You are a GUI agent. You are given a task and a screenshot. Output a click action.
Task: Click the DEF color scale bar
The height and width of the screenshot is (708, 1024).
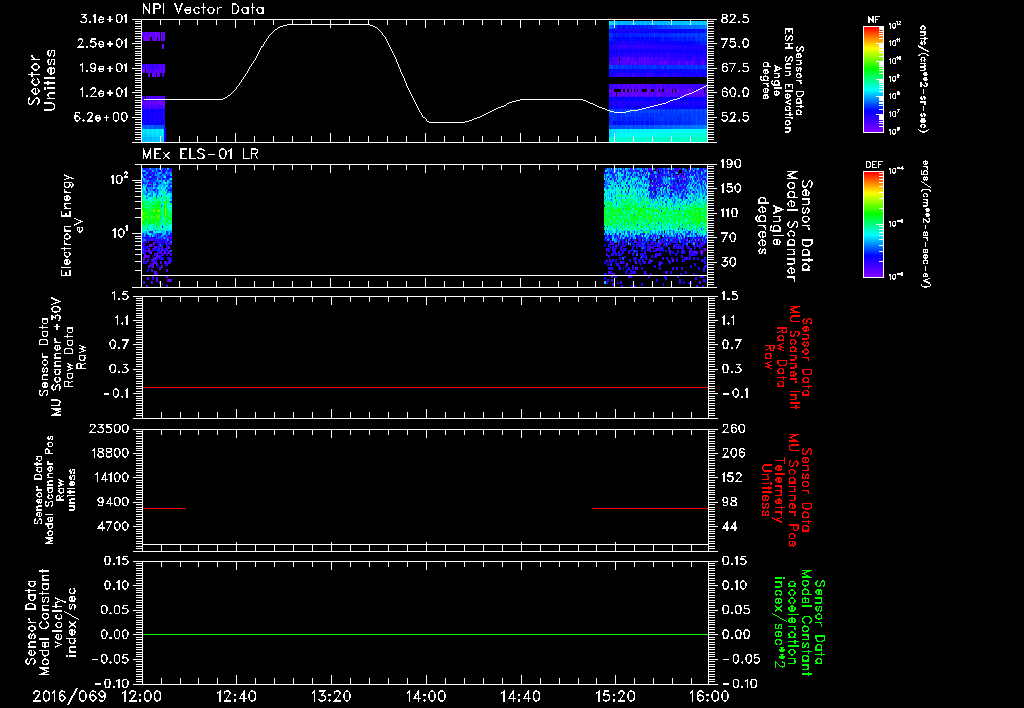(x=874, y=224)
